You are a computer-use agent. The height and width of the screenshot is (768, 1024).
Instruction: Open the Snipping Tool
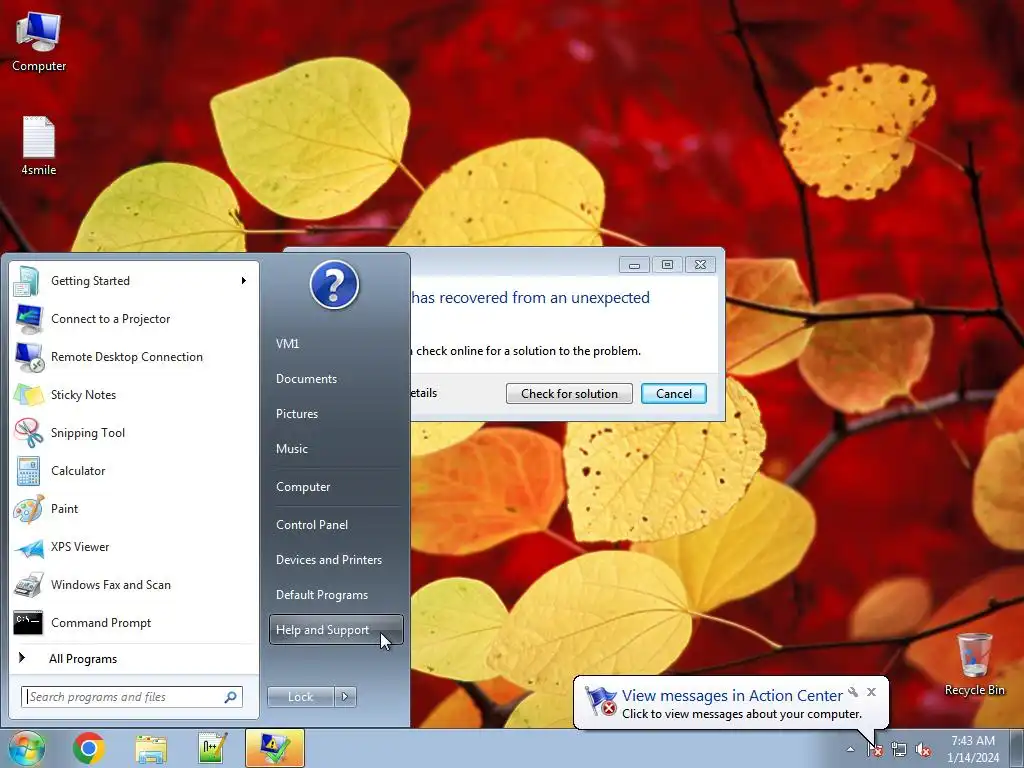click(x=133, y=432)
